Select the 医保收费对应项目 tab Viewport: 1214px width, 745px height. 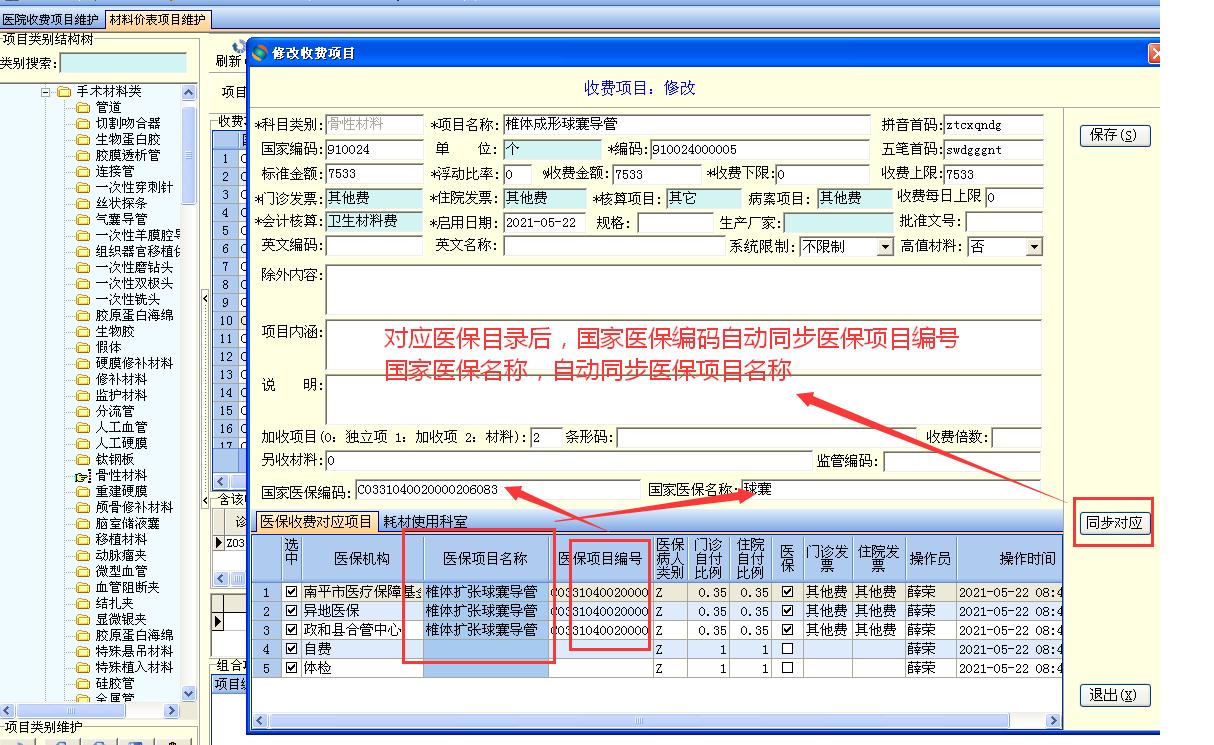point(316,522)
